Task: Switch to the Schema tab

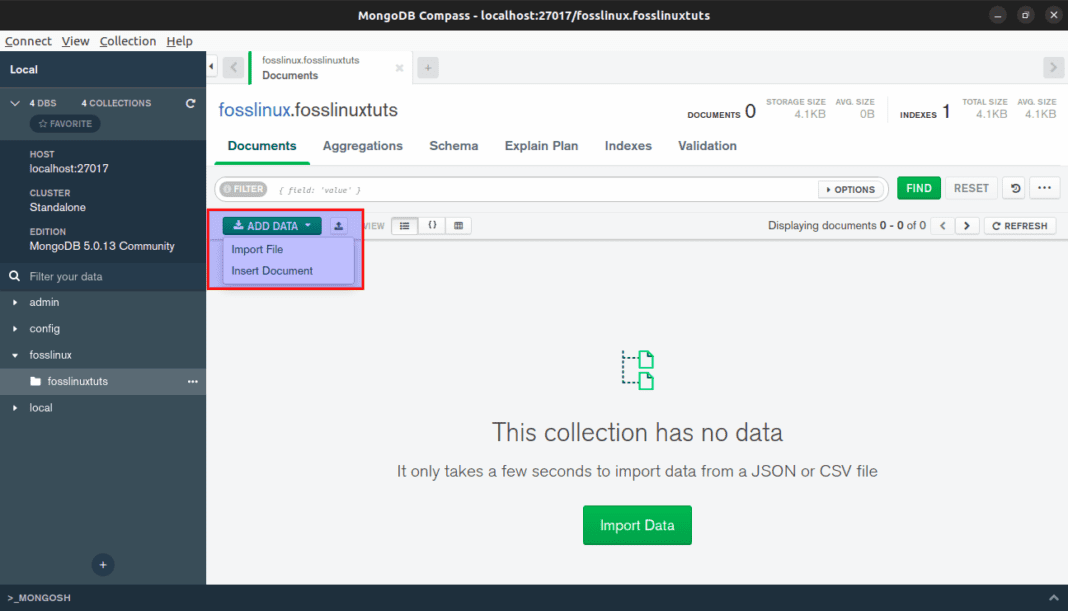Action: click(453, 146)
